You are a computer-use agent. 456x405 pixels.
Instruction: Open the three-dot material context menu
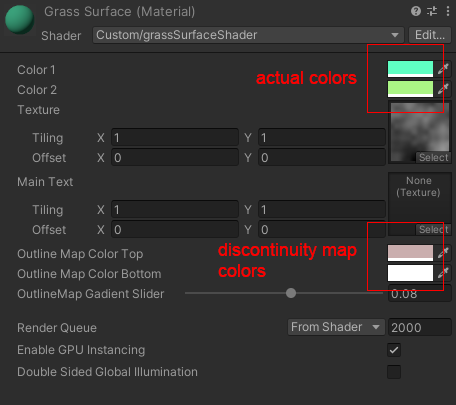point(447,11)
